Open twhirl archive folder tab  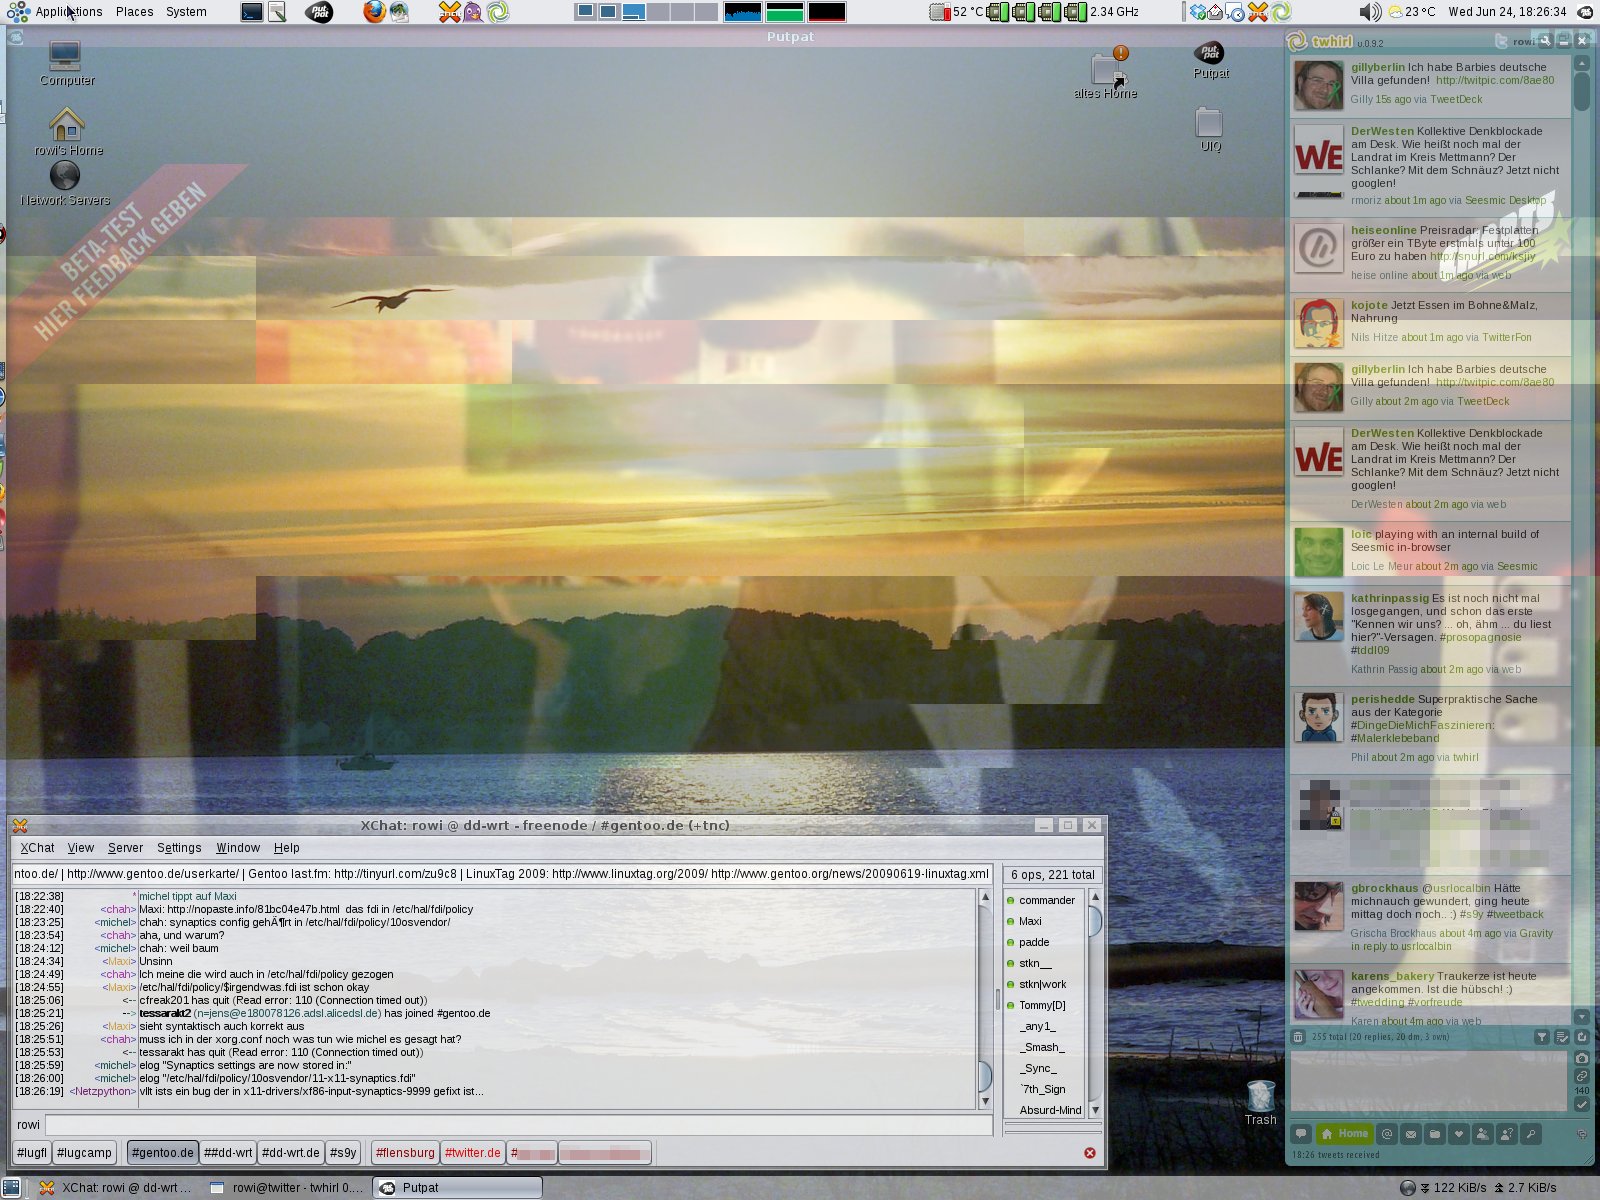(x=1435, y=1134)
